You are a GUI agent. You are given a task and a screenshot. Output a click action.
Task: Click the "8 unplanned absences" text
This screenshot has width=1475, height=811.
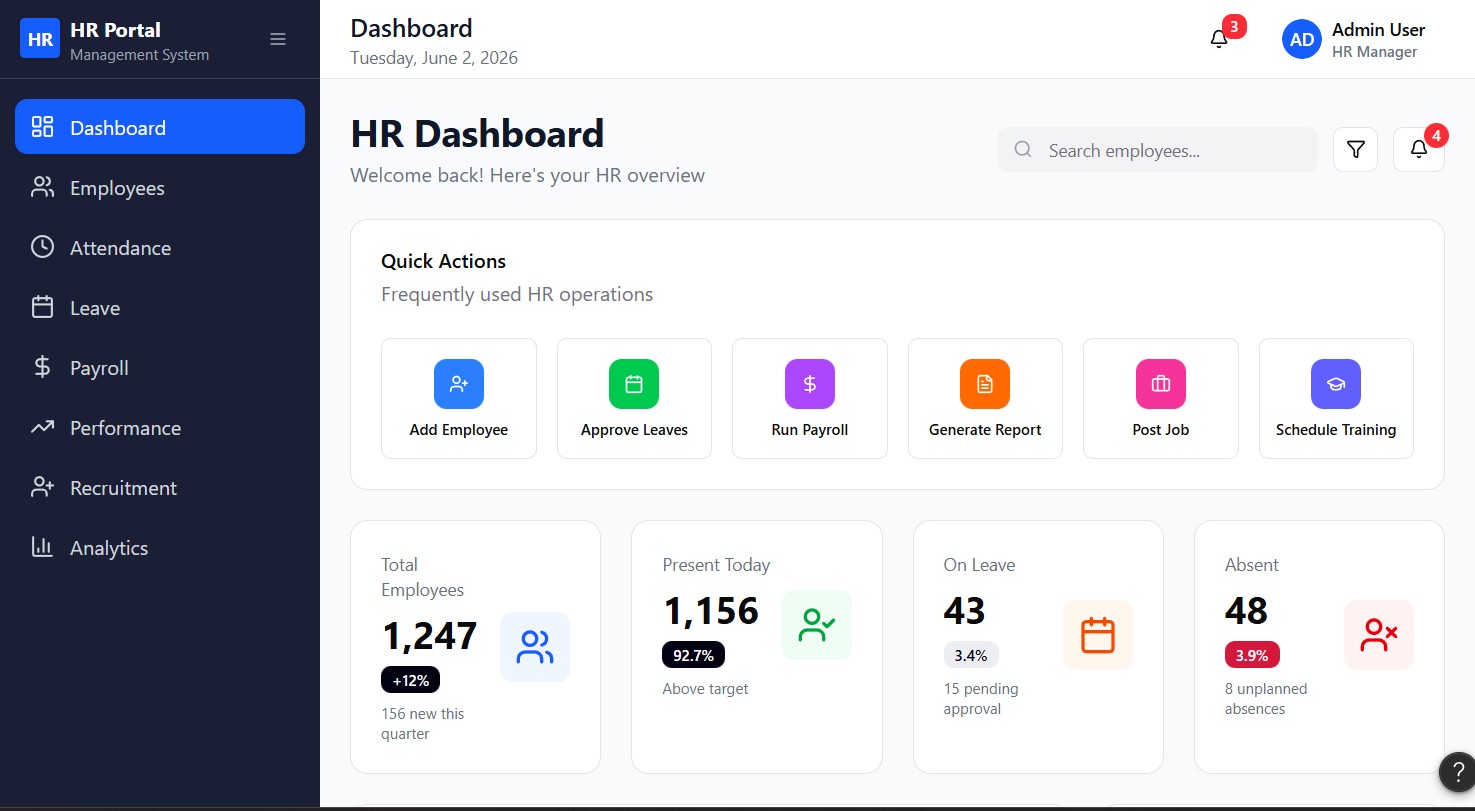(1266, 699)
